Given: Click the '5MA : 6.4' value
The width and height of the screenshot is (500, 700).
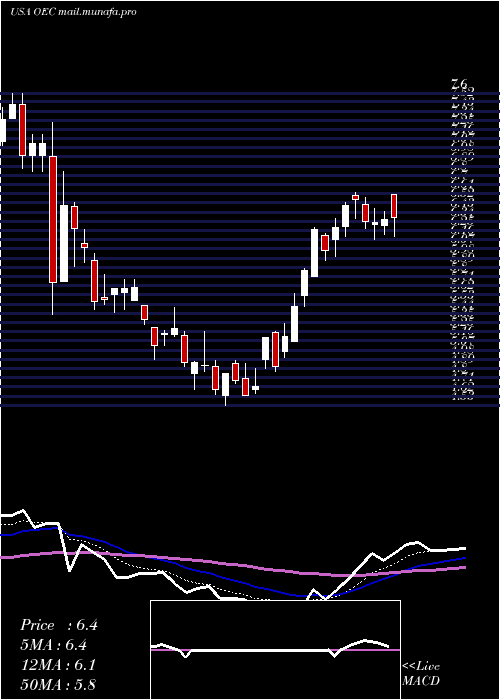Looking at the screenshot, I should pyautogui.click(x=54, y=645).
